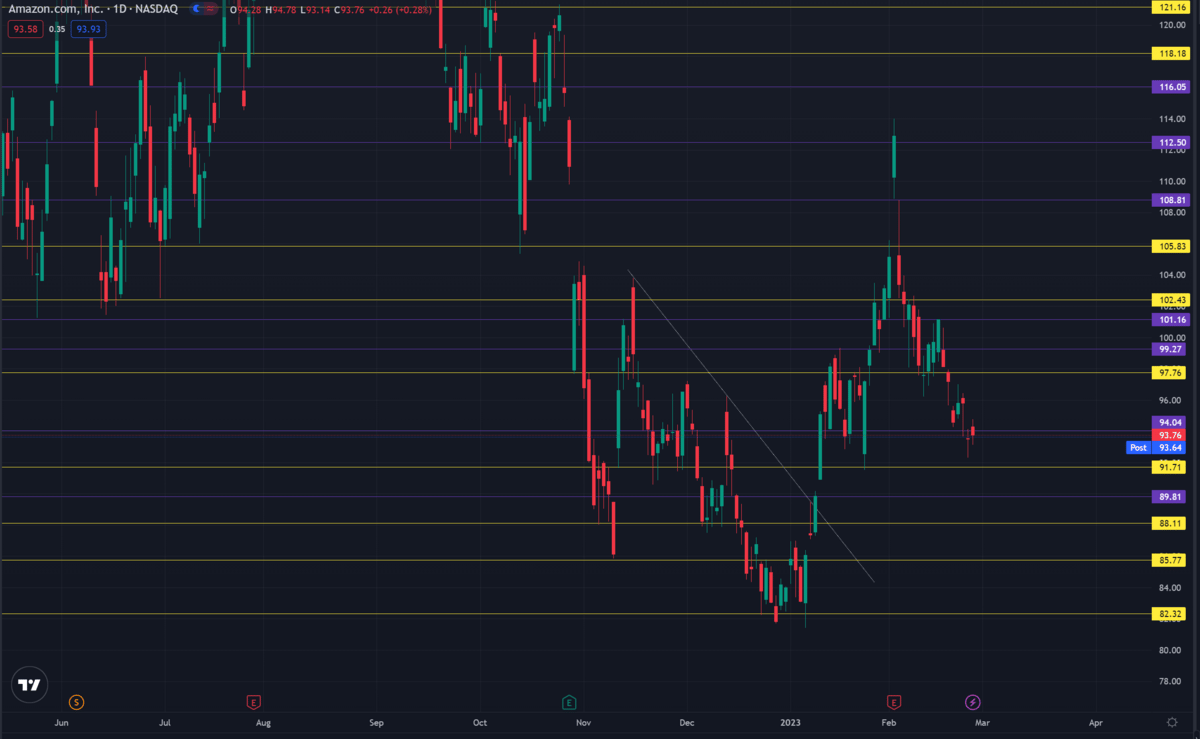Click the blue 93.64 post-market price label
The width and height of the screenshot is (1200, 739).
1171,448
